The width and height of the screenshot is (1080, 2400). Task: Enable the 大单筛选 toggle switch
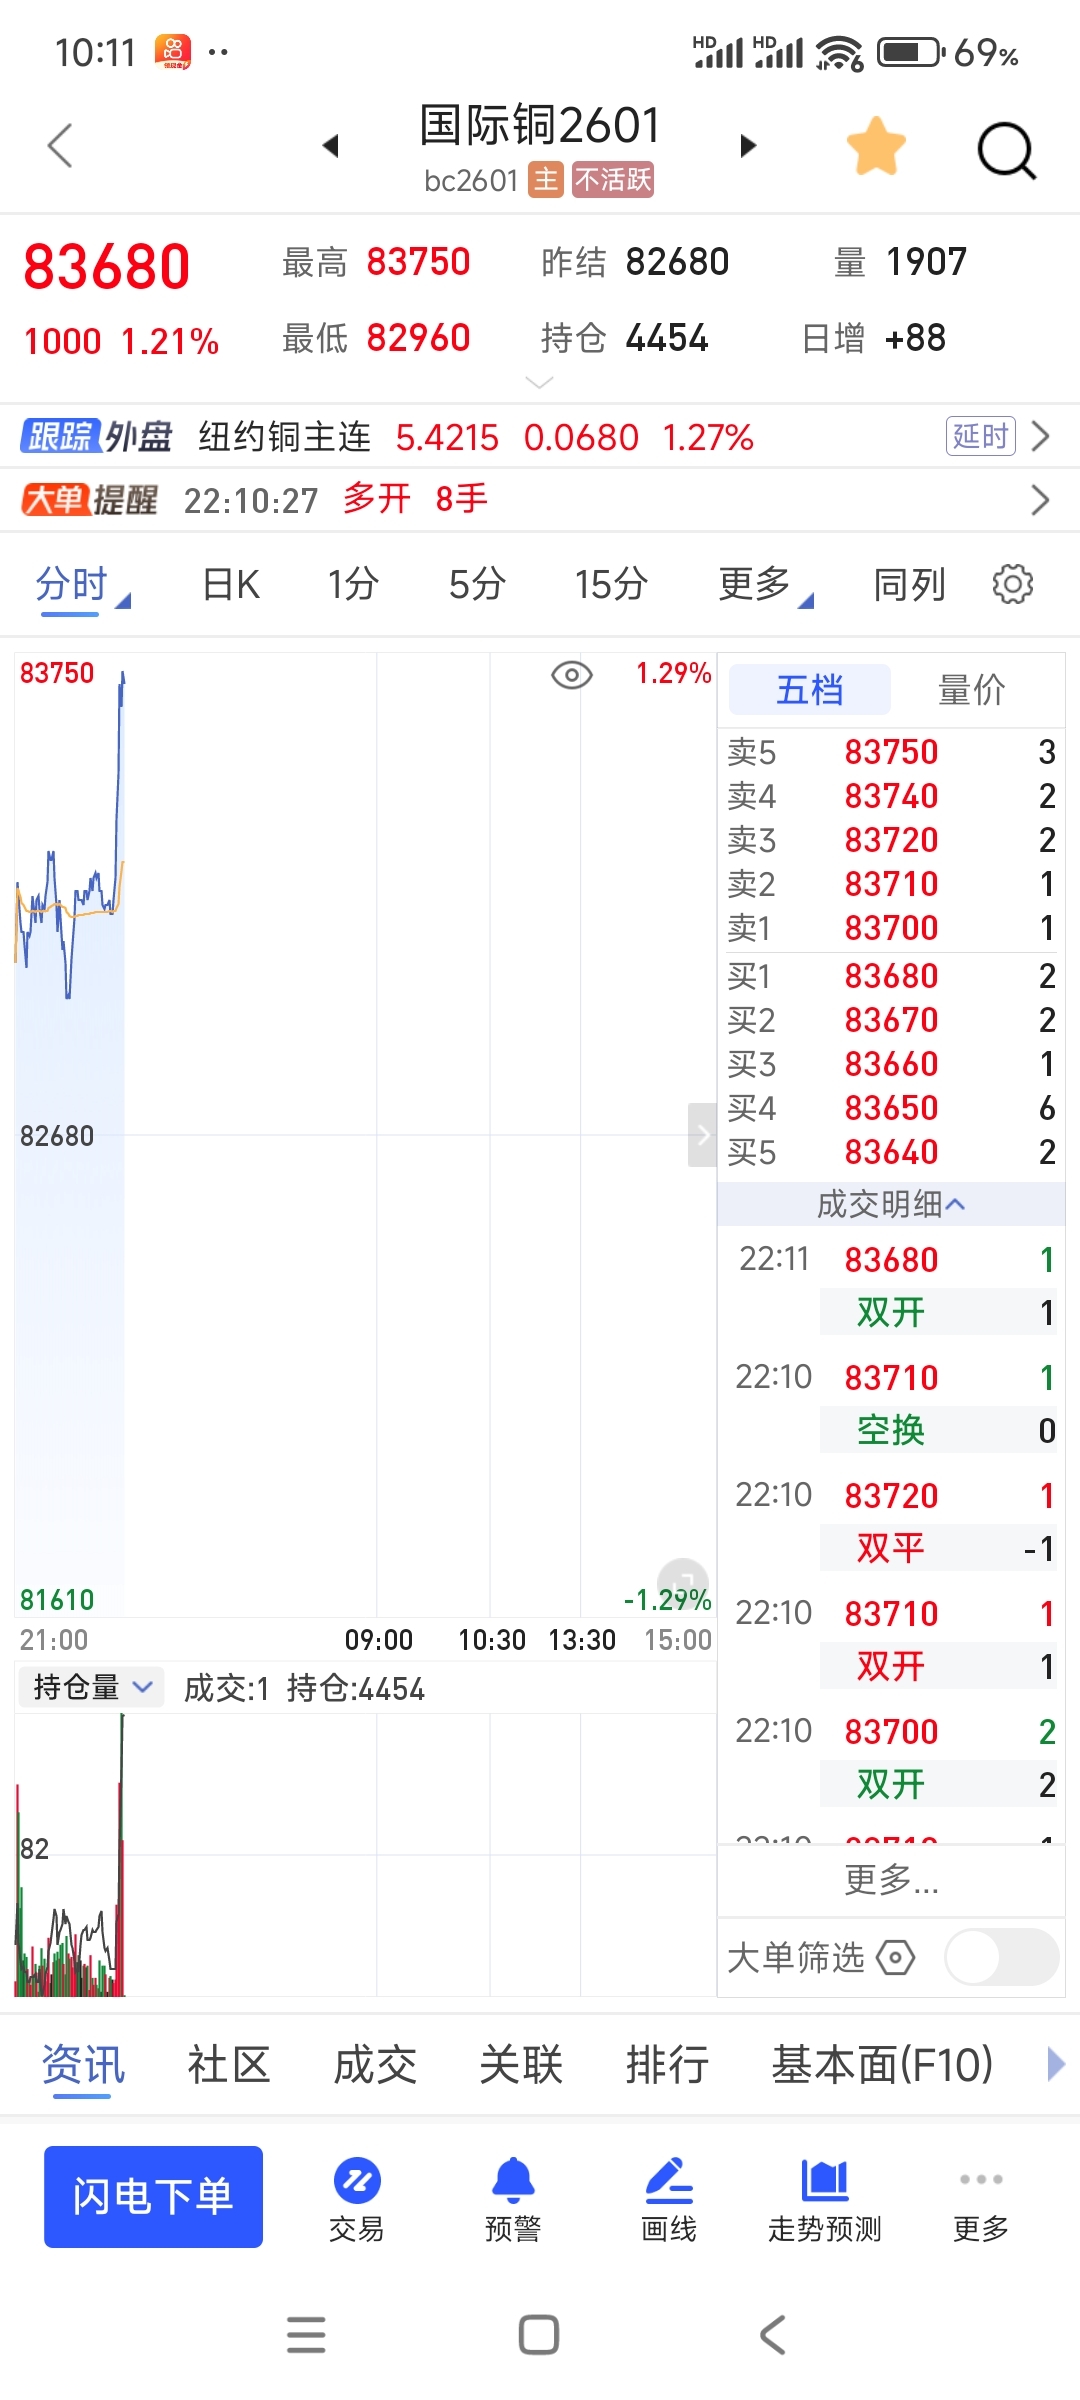click(1001, 1957)
